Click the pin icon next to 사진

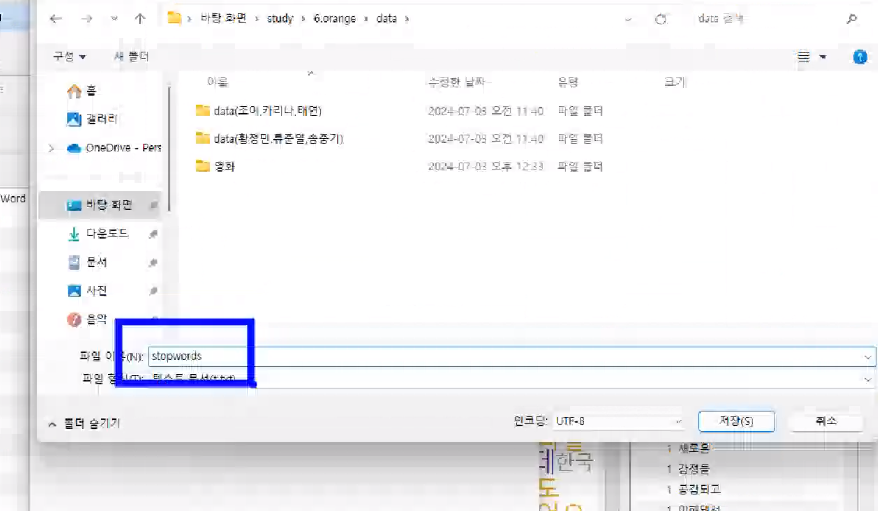[153, 291]
